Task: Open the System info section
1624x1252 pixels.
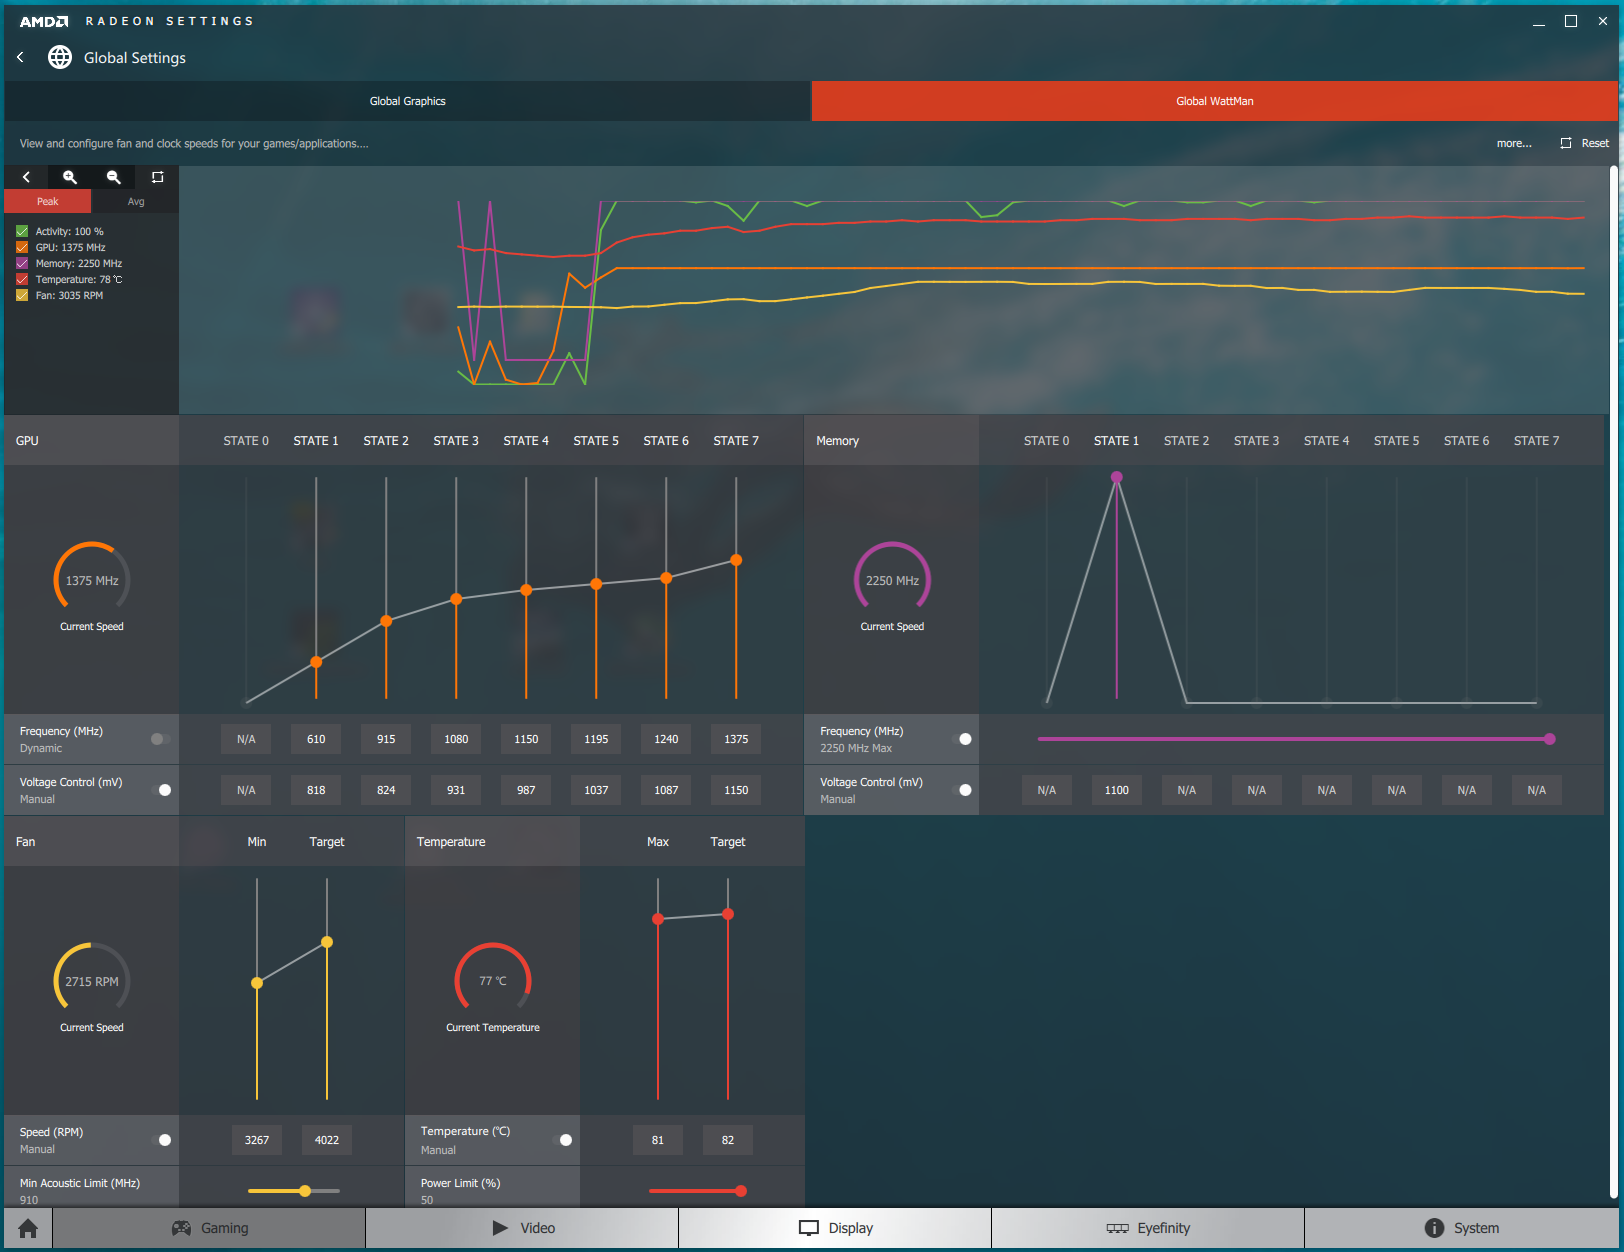Action: pyautogui.click(x=1461, y=1228)
